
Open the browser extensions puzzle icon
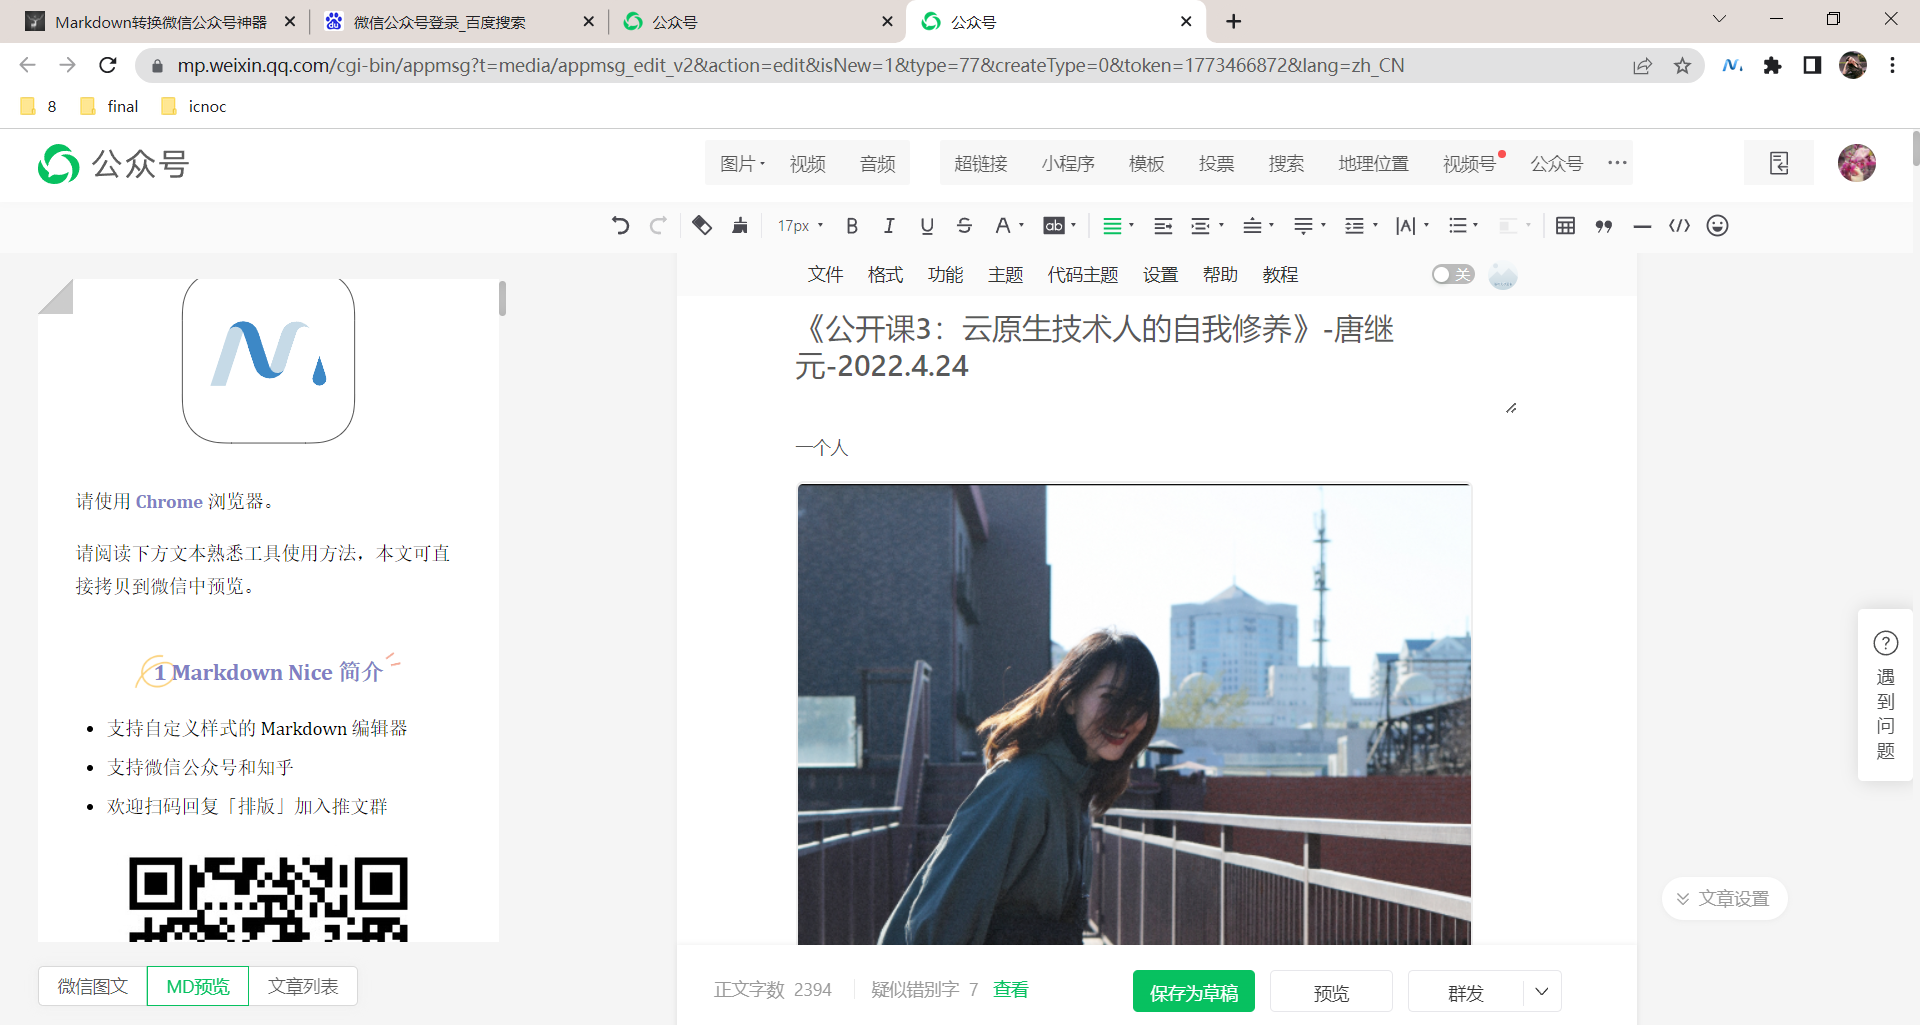pyautogui.click(x=1773, y=65)
